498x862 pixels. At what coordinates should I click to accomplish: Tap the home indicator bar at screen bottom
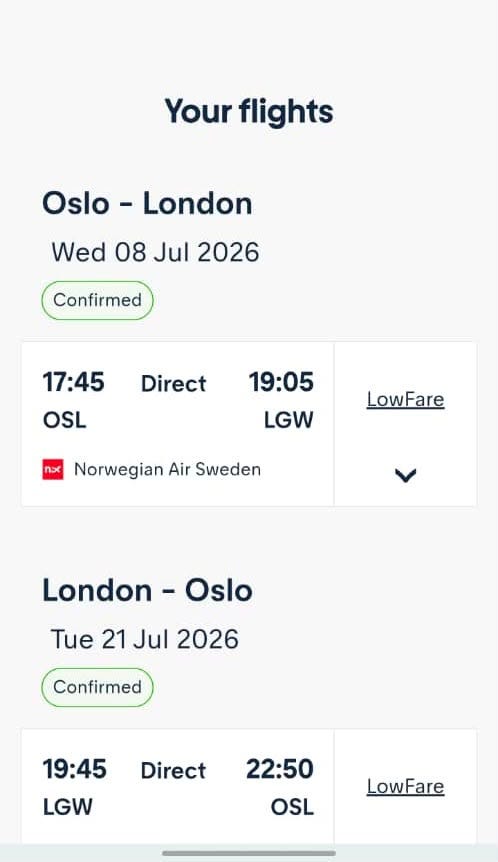click(x=249, y=853)
